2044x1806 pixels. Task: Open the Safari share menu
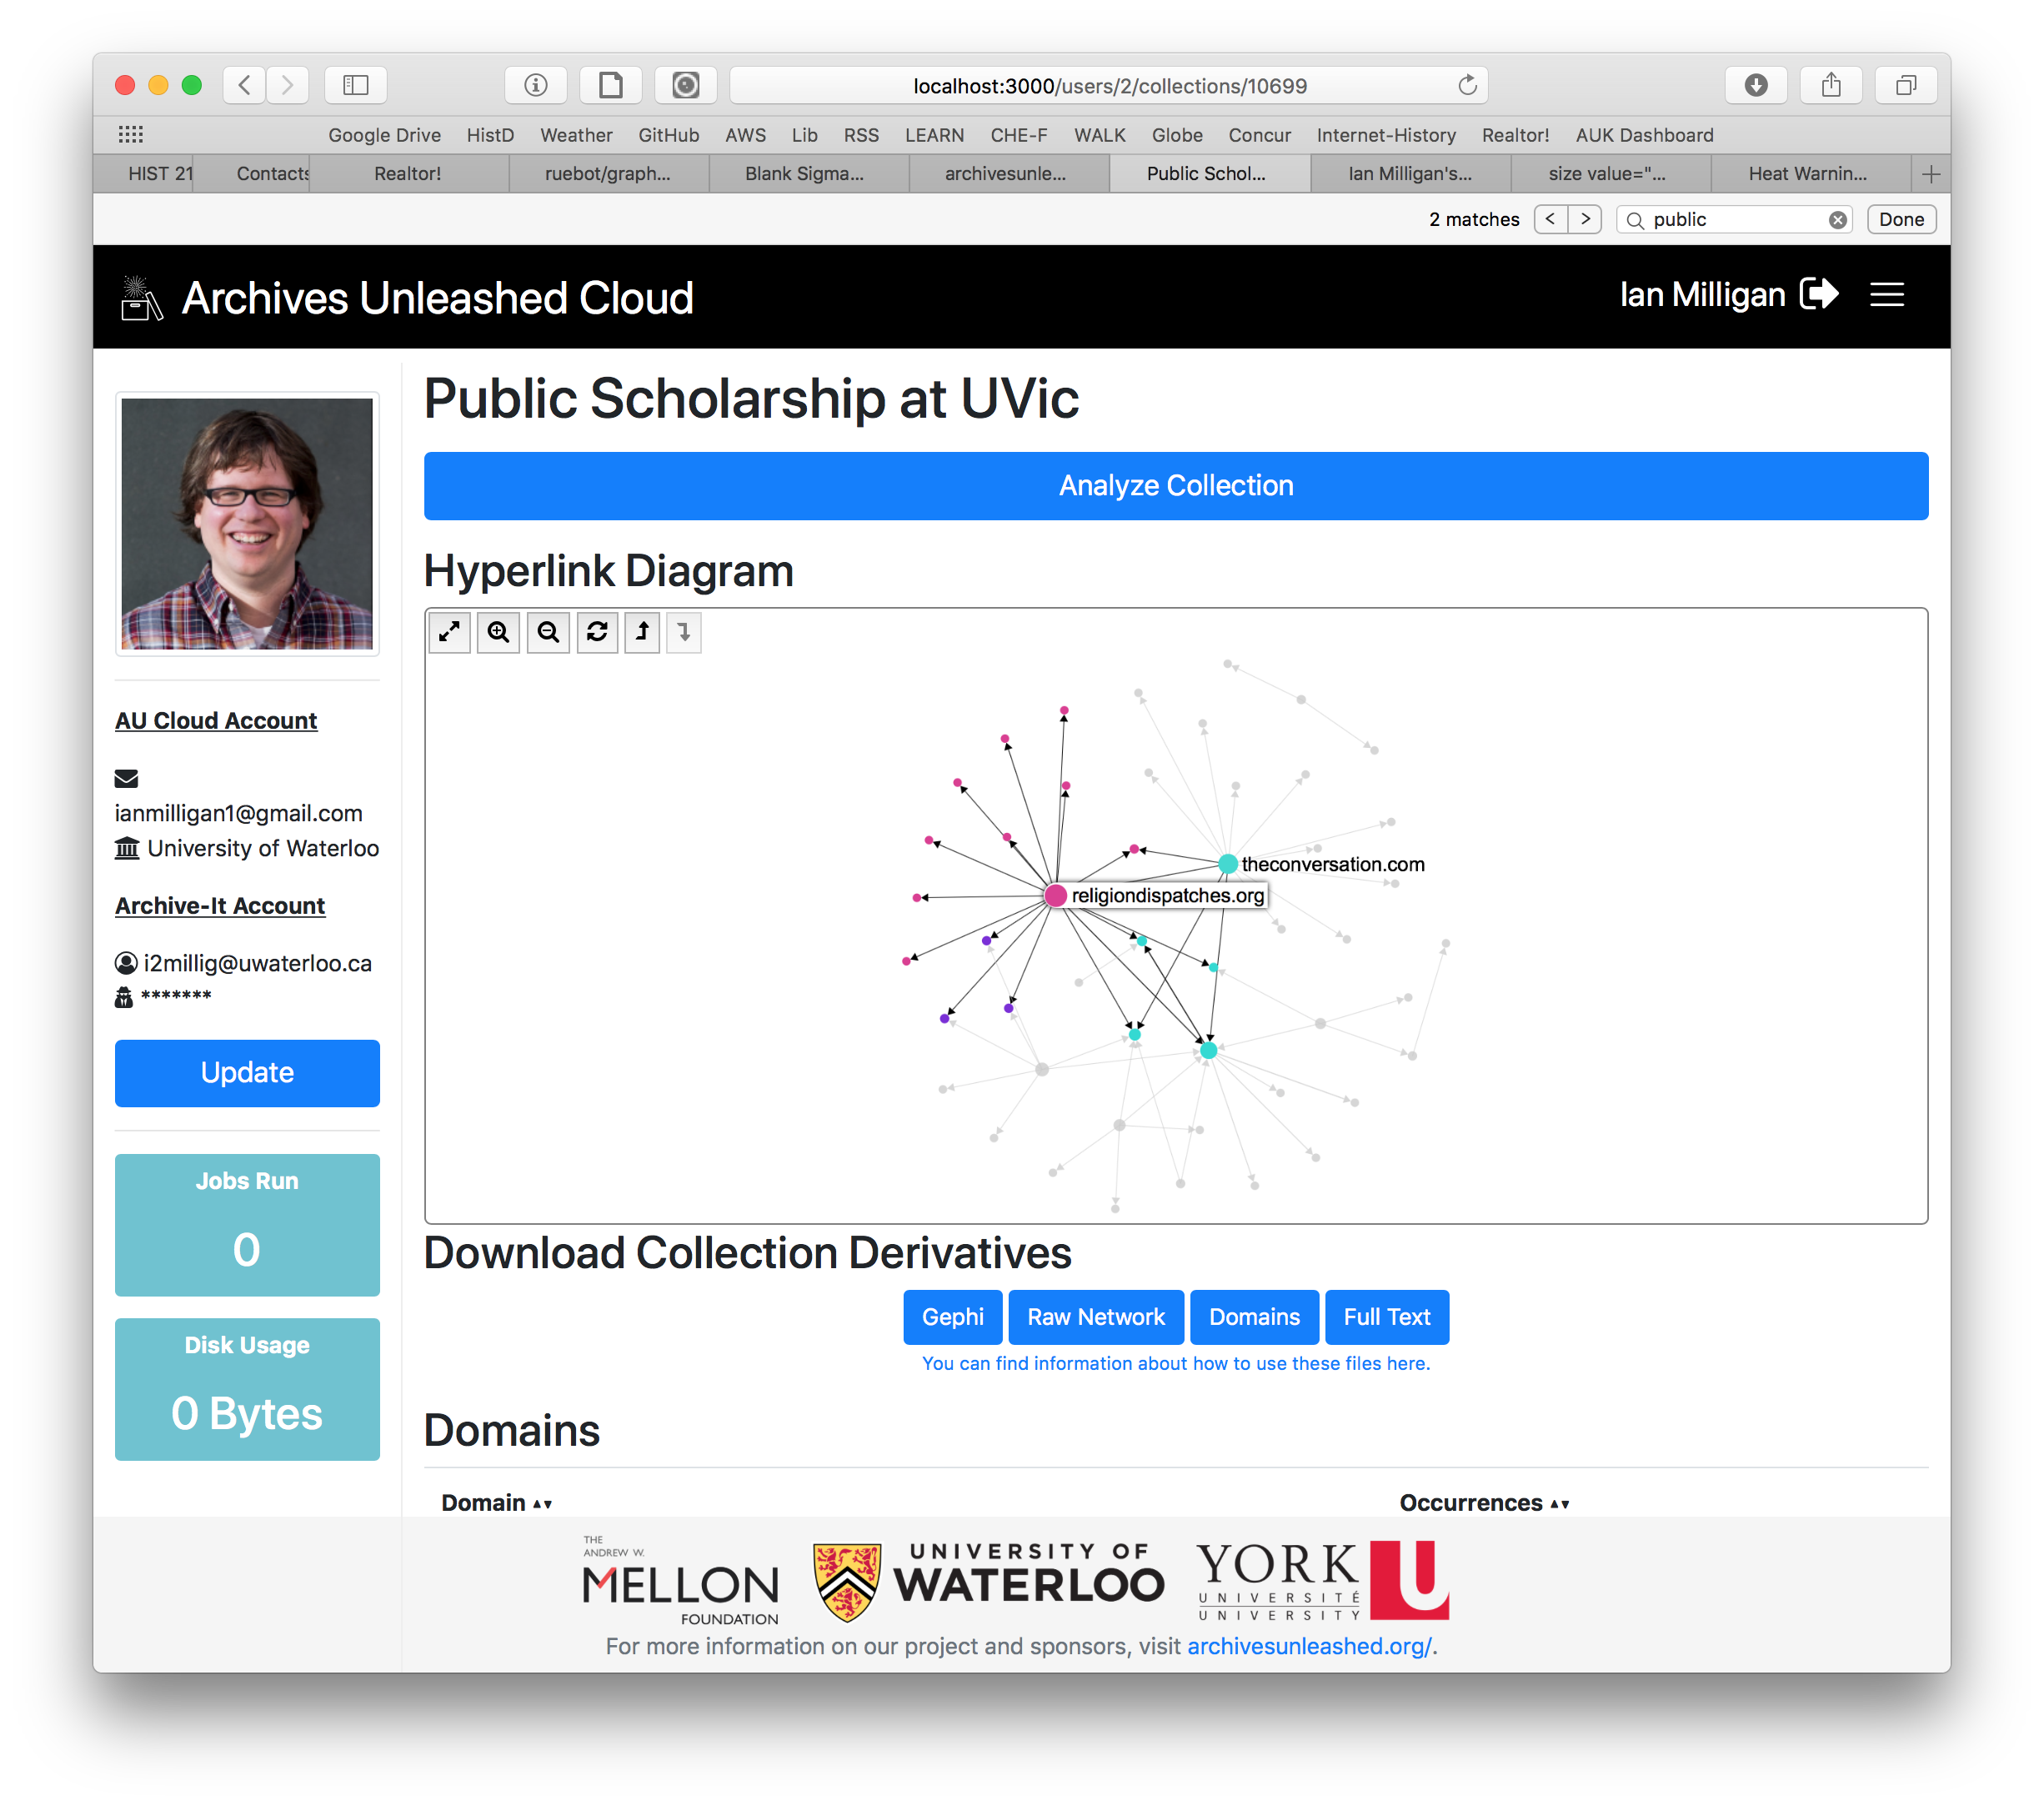1831,85
